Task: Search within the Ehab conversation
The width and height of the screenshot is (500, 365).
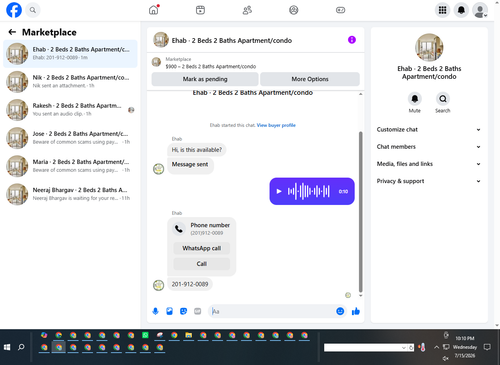Action: [443, 99]
